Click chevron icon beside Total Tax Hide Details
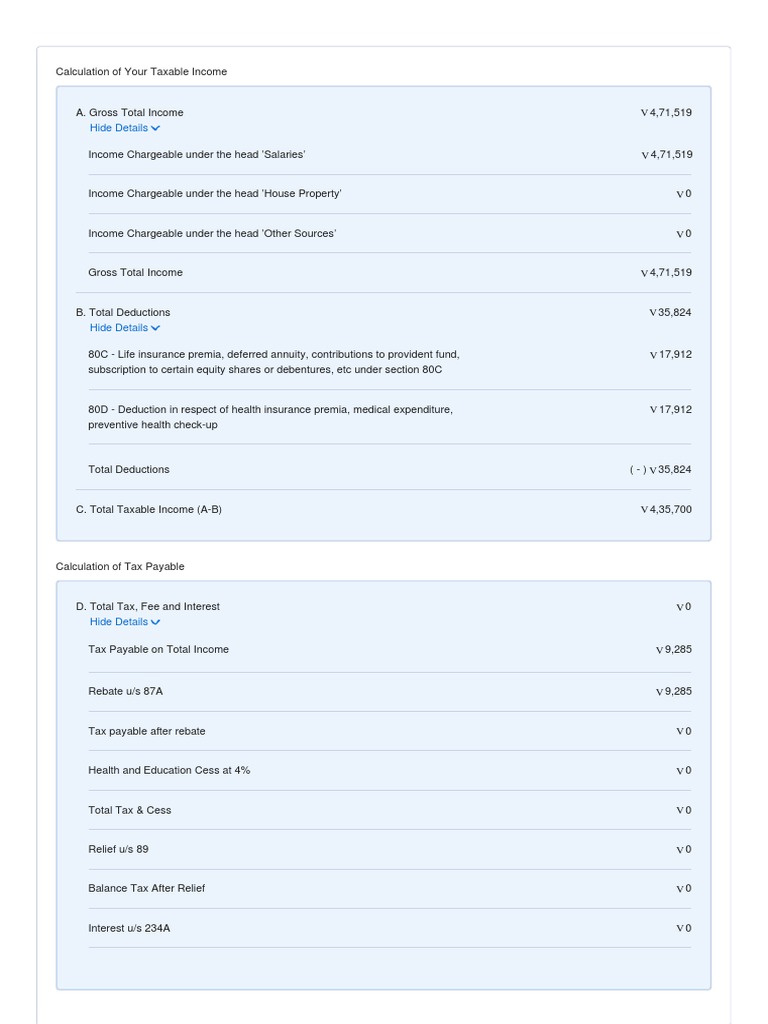This screenshot has height=1024, width=768. coord(155,622)
